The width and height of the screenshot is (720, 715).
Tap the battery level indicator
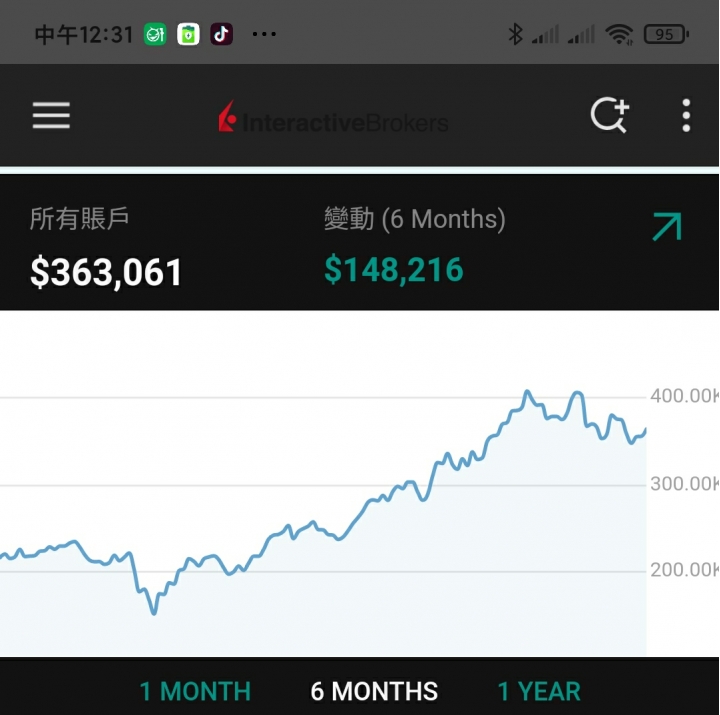point(666,35)
